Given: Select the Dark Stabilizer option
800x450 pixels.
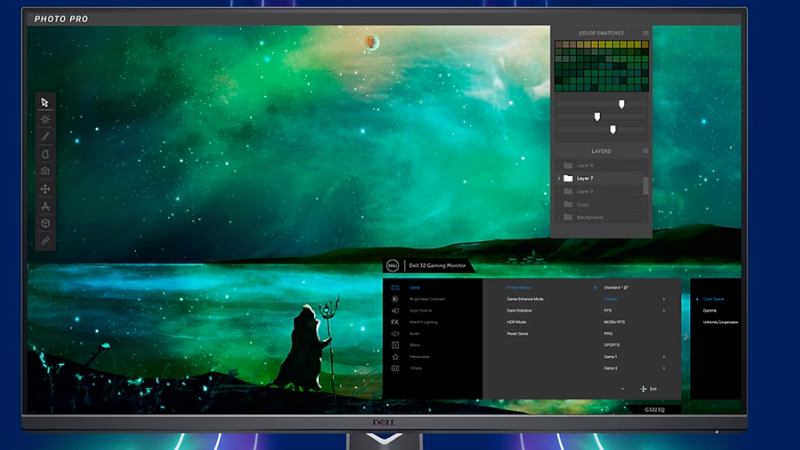Looking at the screenshot, I should [x=519, y=310].
